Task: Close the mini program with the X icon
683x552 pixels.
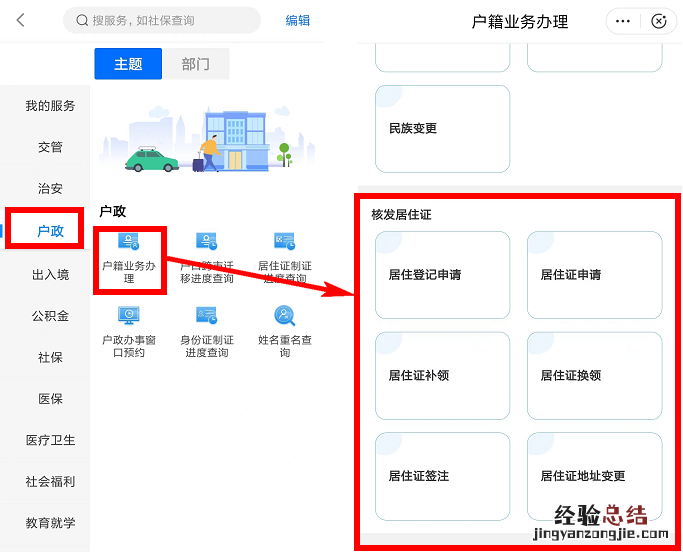Action: point(659,21)
